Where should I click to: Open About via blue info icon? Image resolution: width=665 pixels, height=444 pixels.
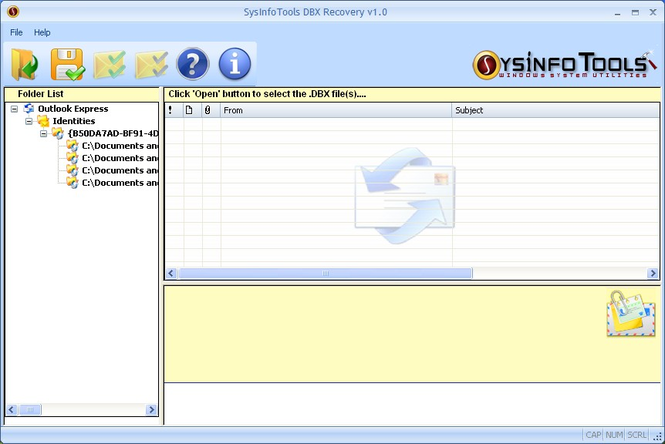coord(235,64)
